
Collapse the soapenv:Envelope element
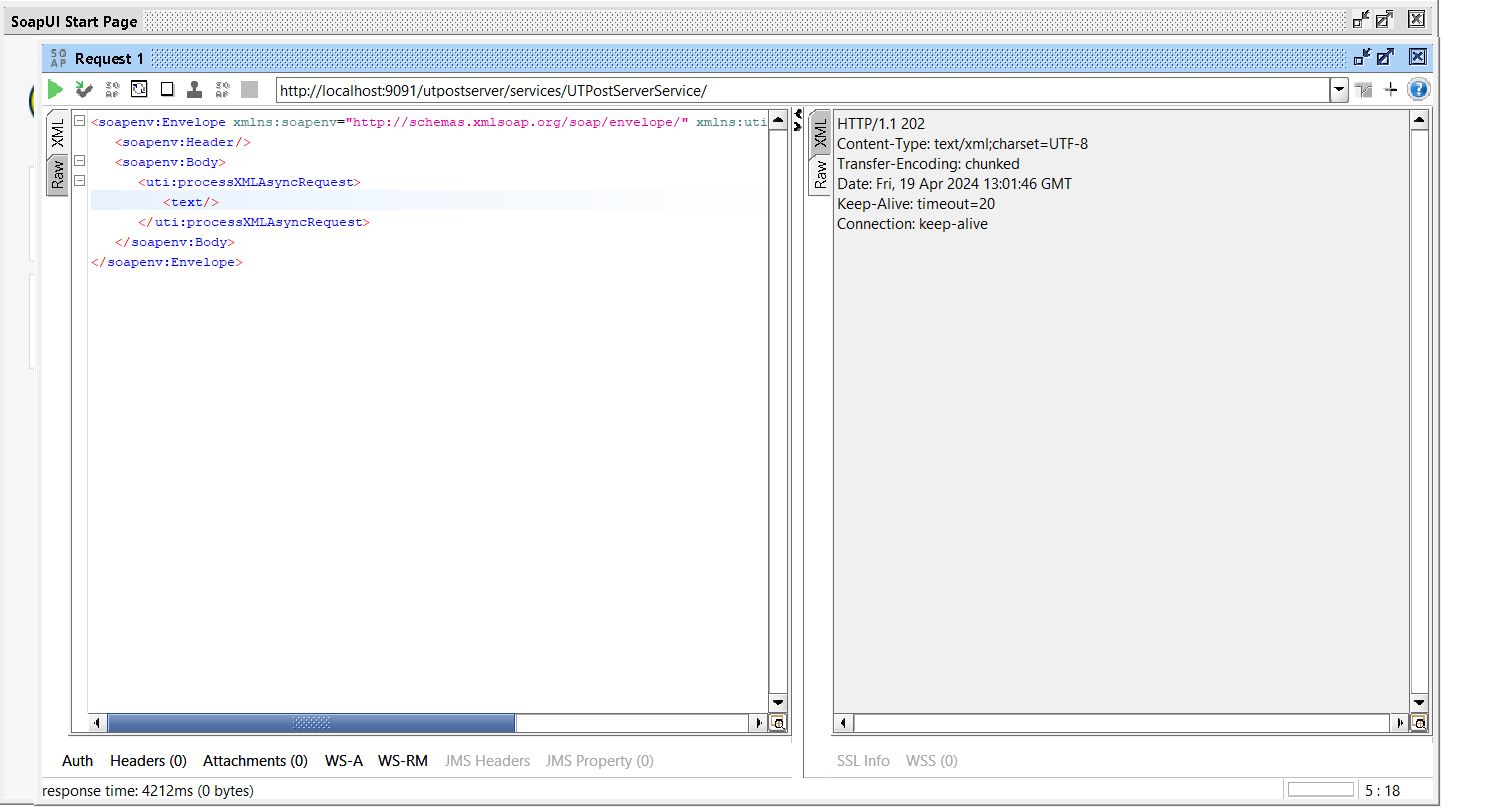point(79,122)
